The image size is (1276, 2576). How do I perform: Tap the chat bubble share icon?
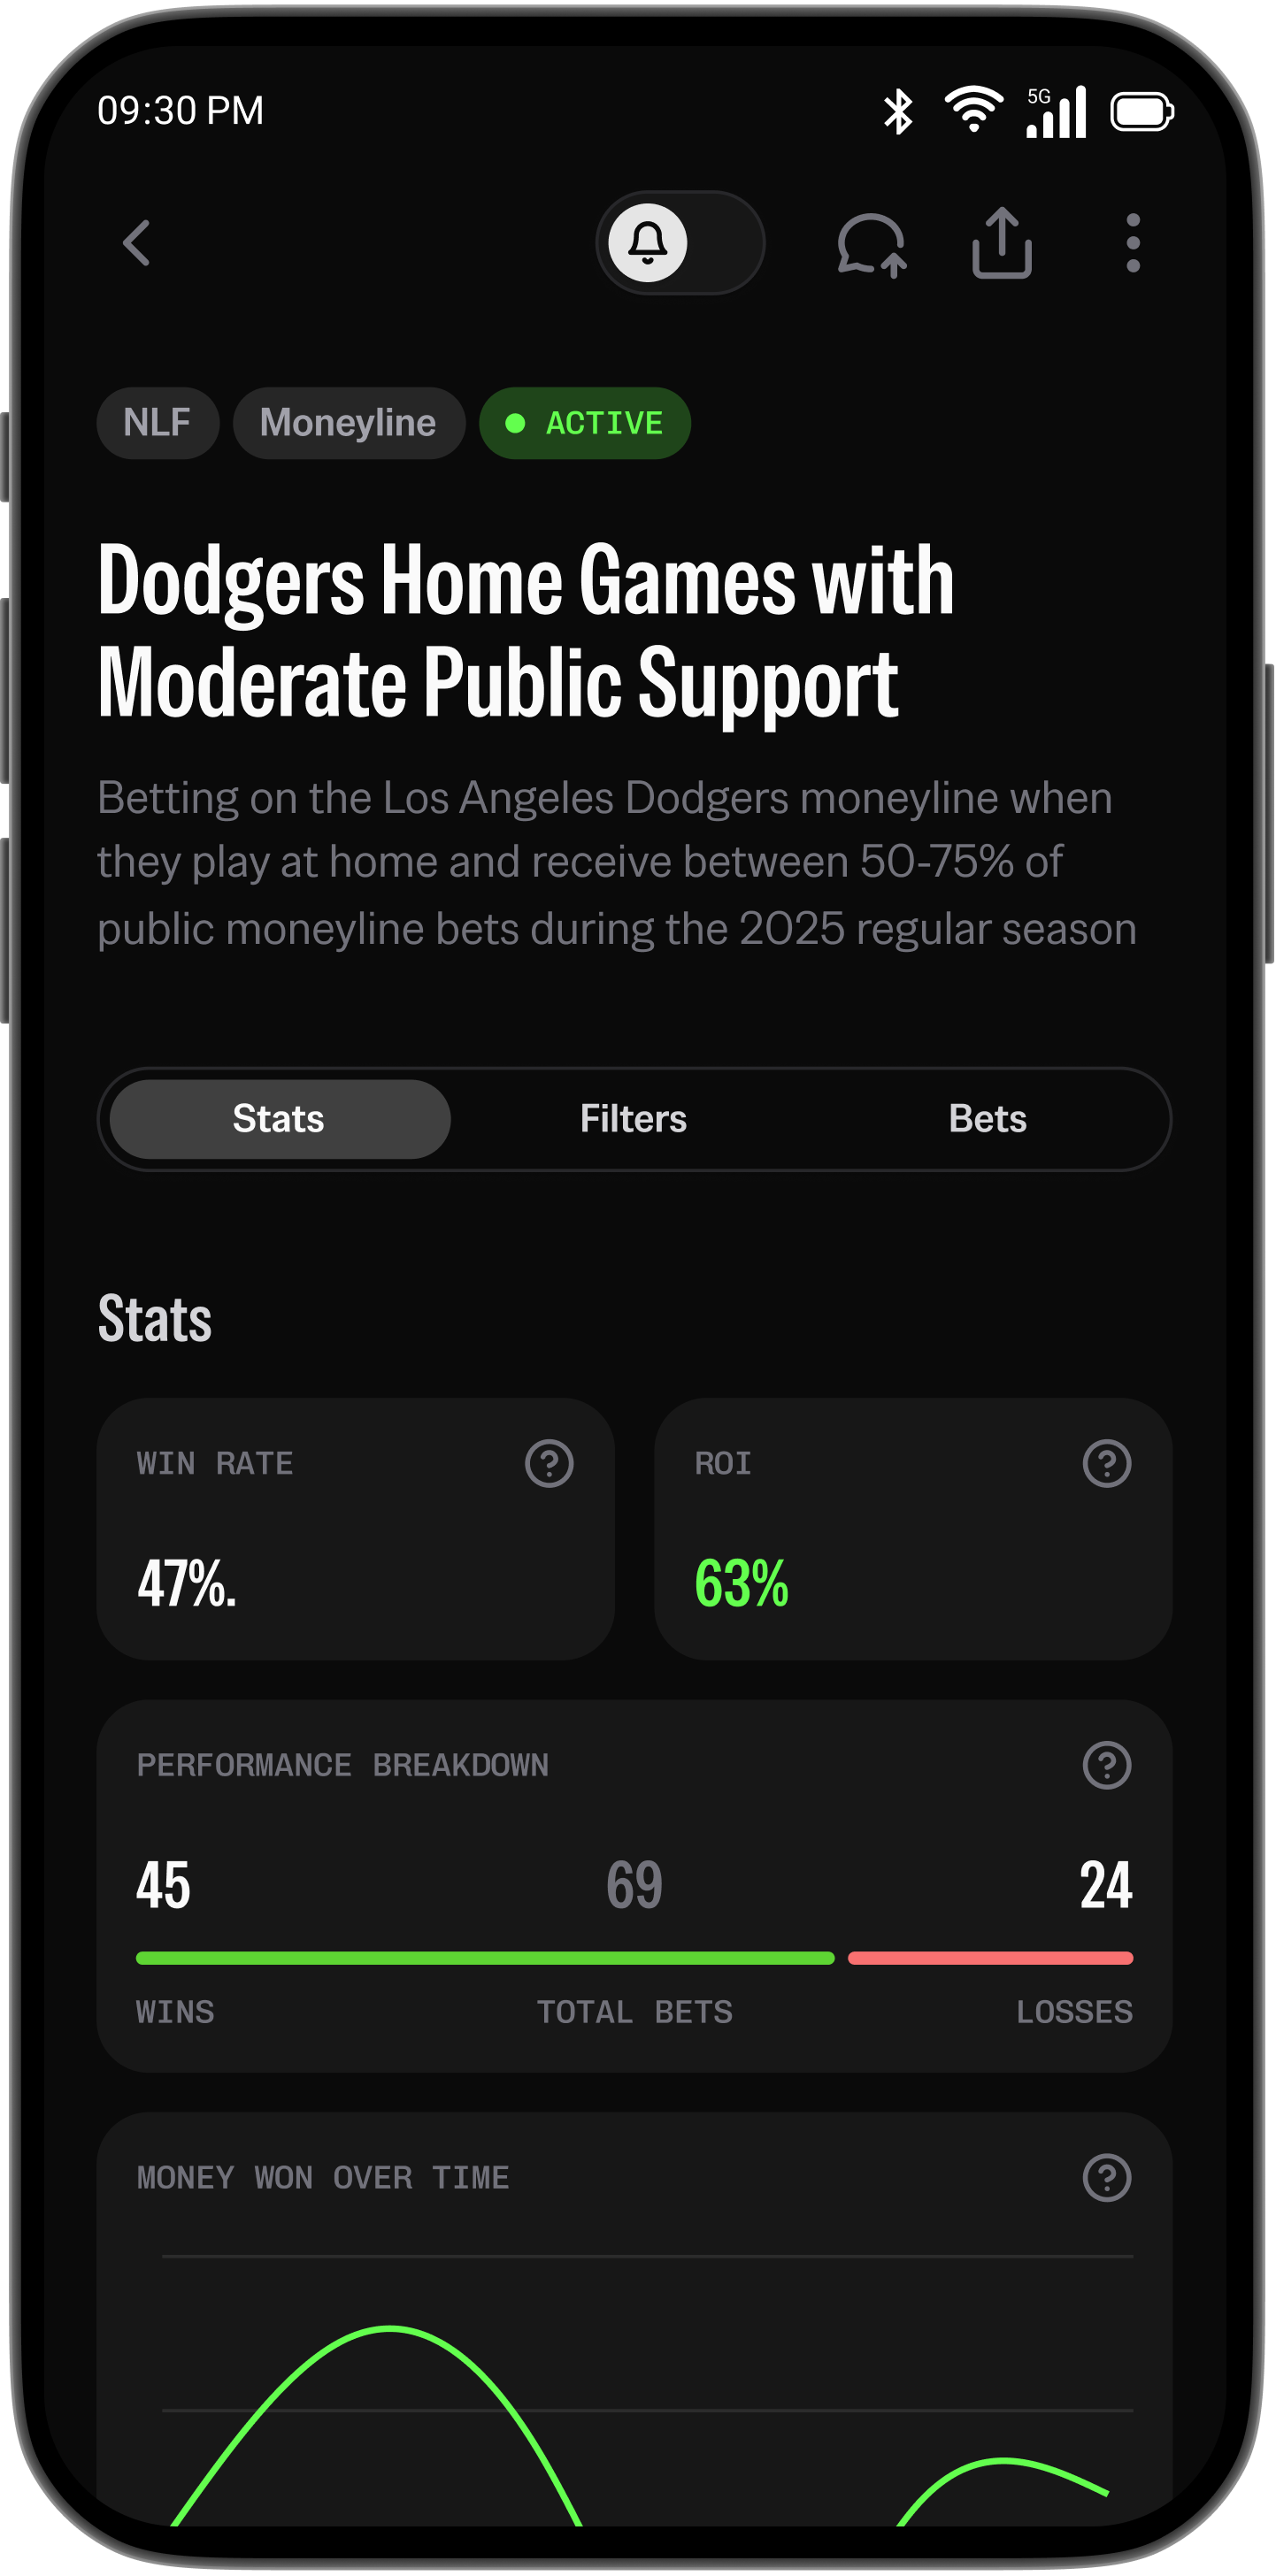tap(871, 244)
